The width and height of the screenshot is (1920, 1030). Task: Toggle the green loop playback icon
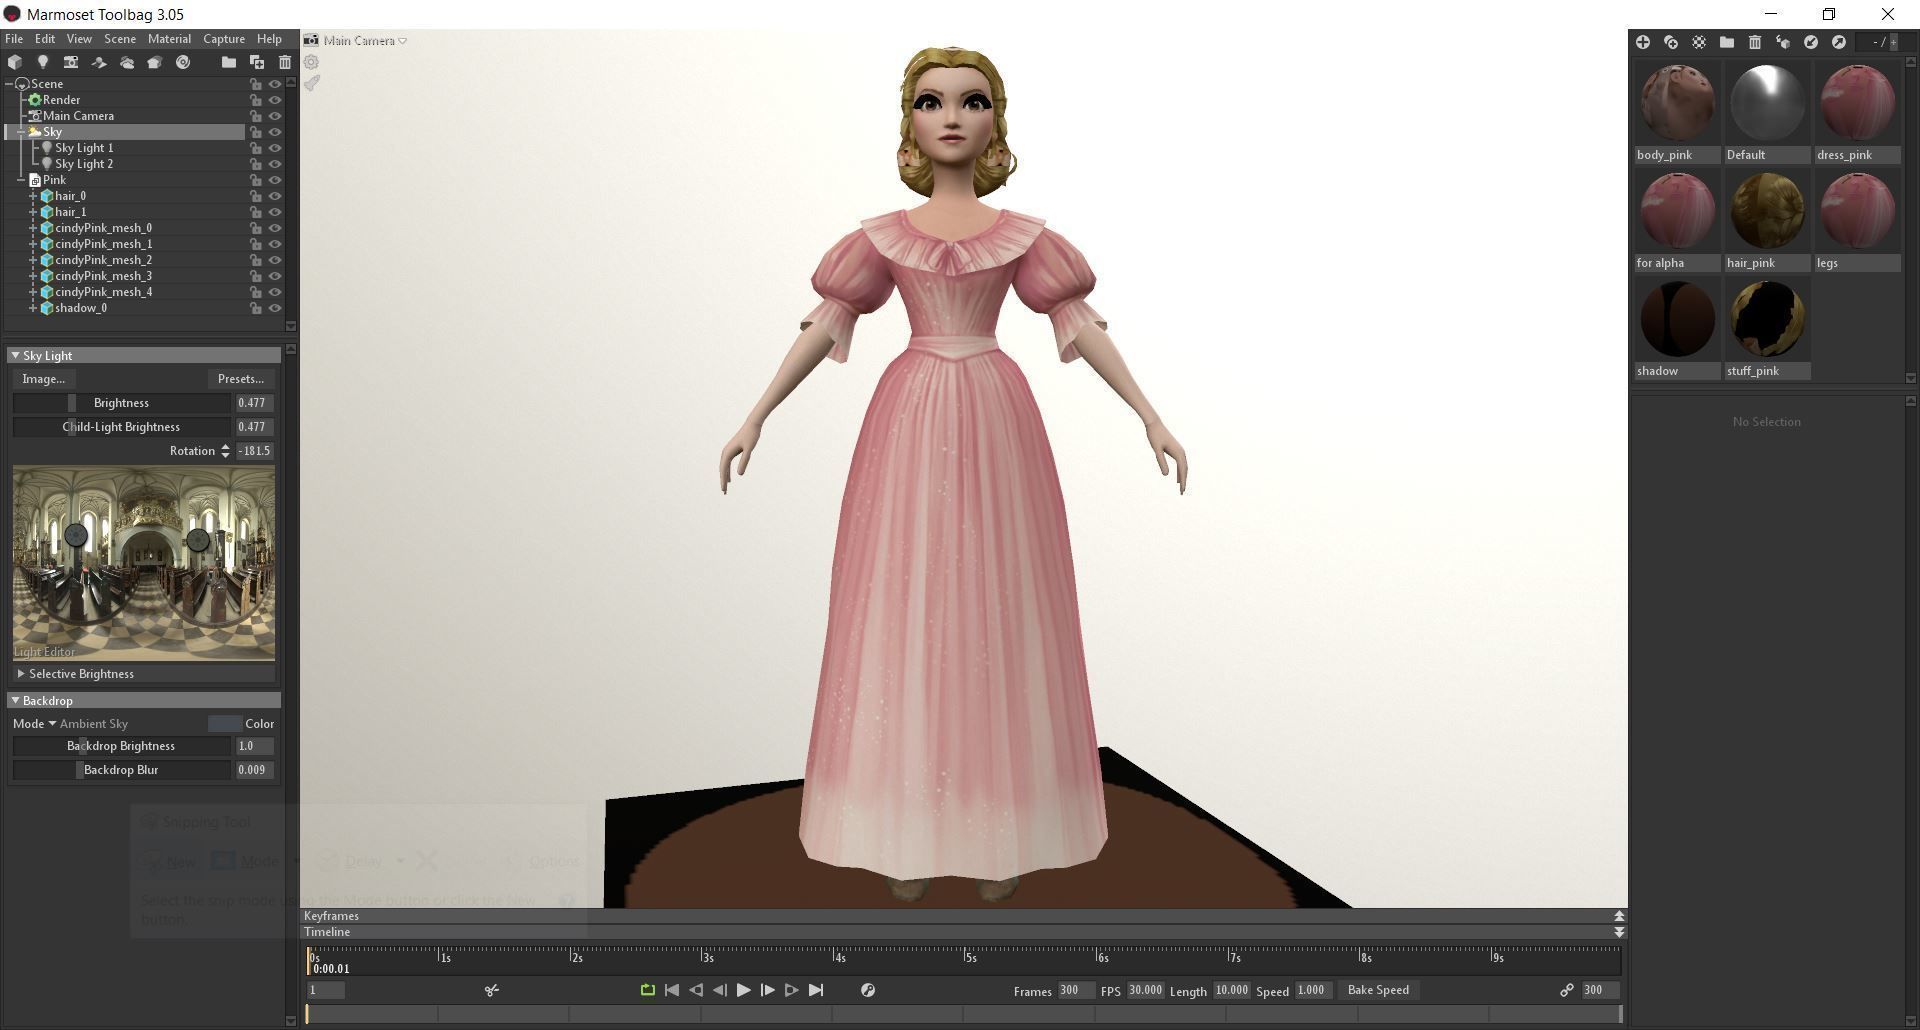pyautogui.click(x=648, y=990)
